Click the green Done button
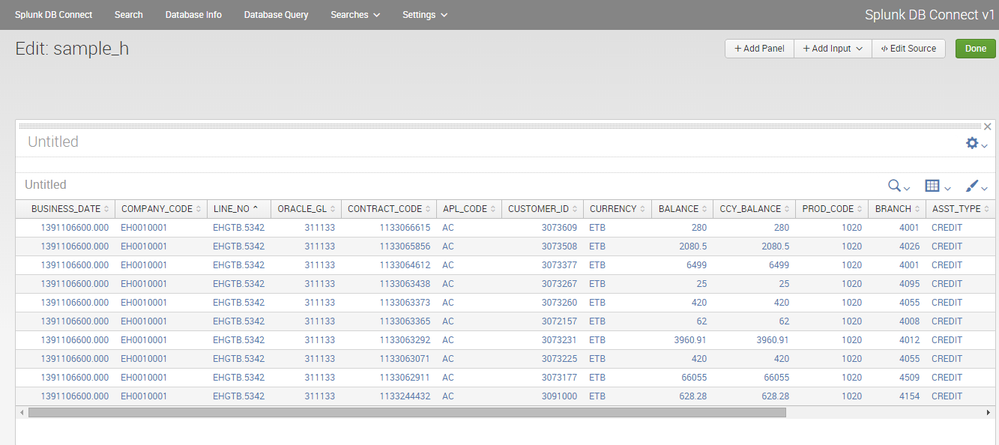 click(x=975, y=48)
